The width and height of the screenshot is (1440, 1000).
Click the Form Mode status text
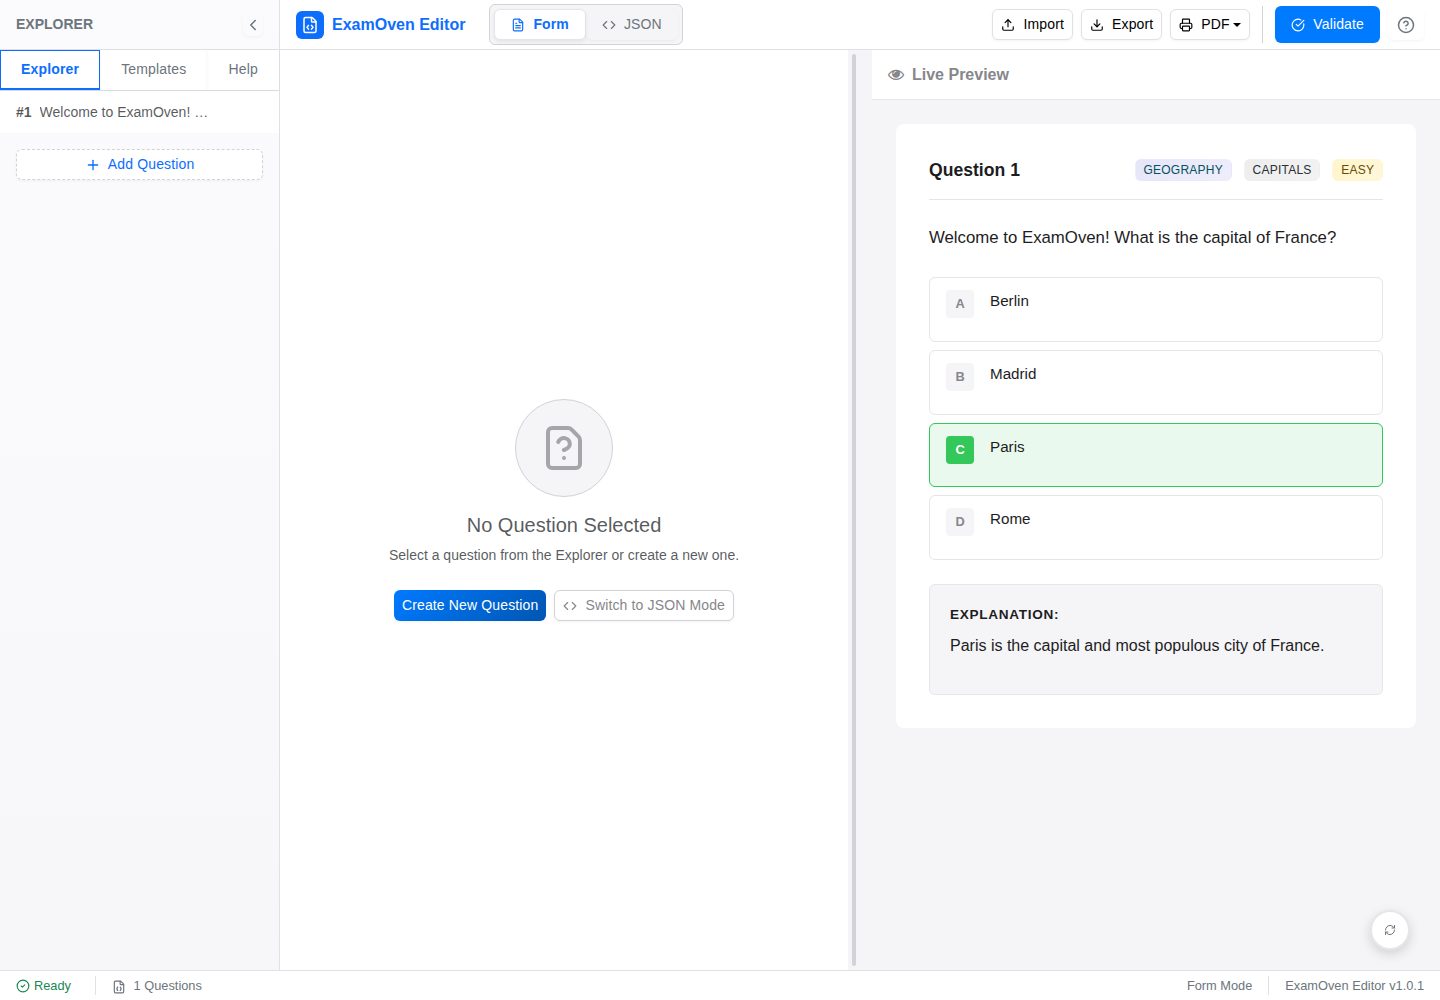point(1219,986)
